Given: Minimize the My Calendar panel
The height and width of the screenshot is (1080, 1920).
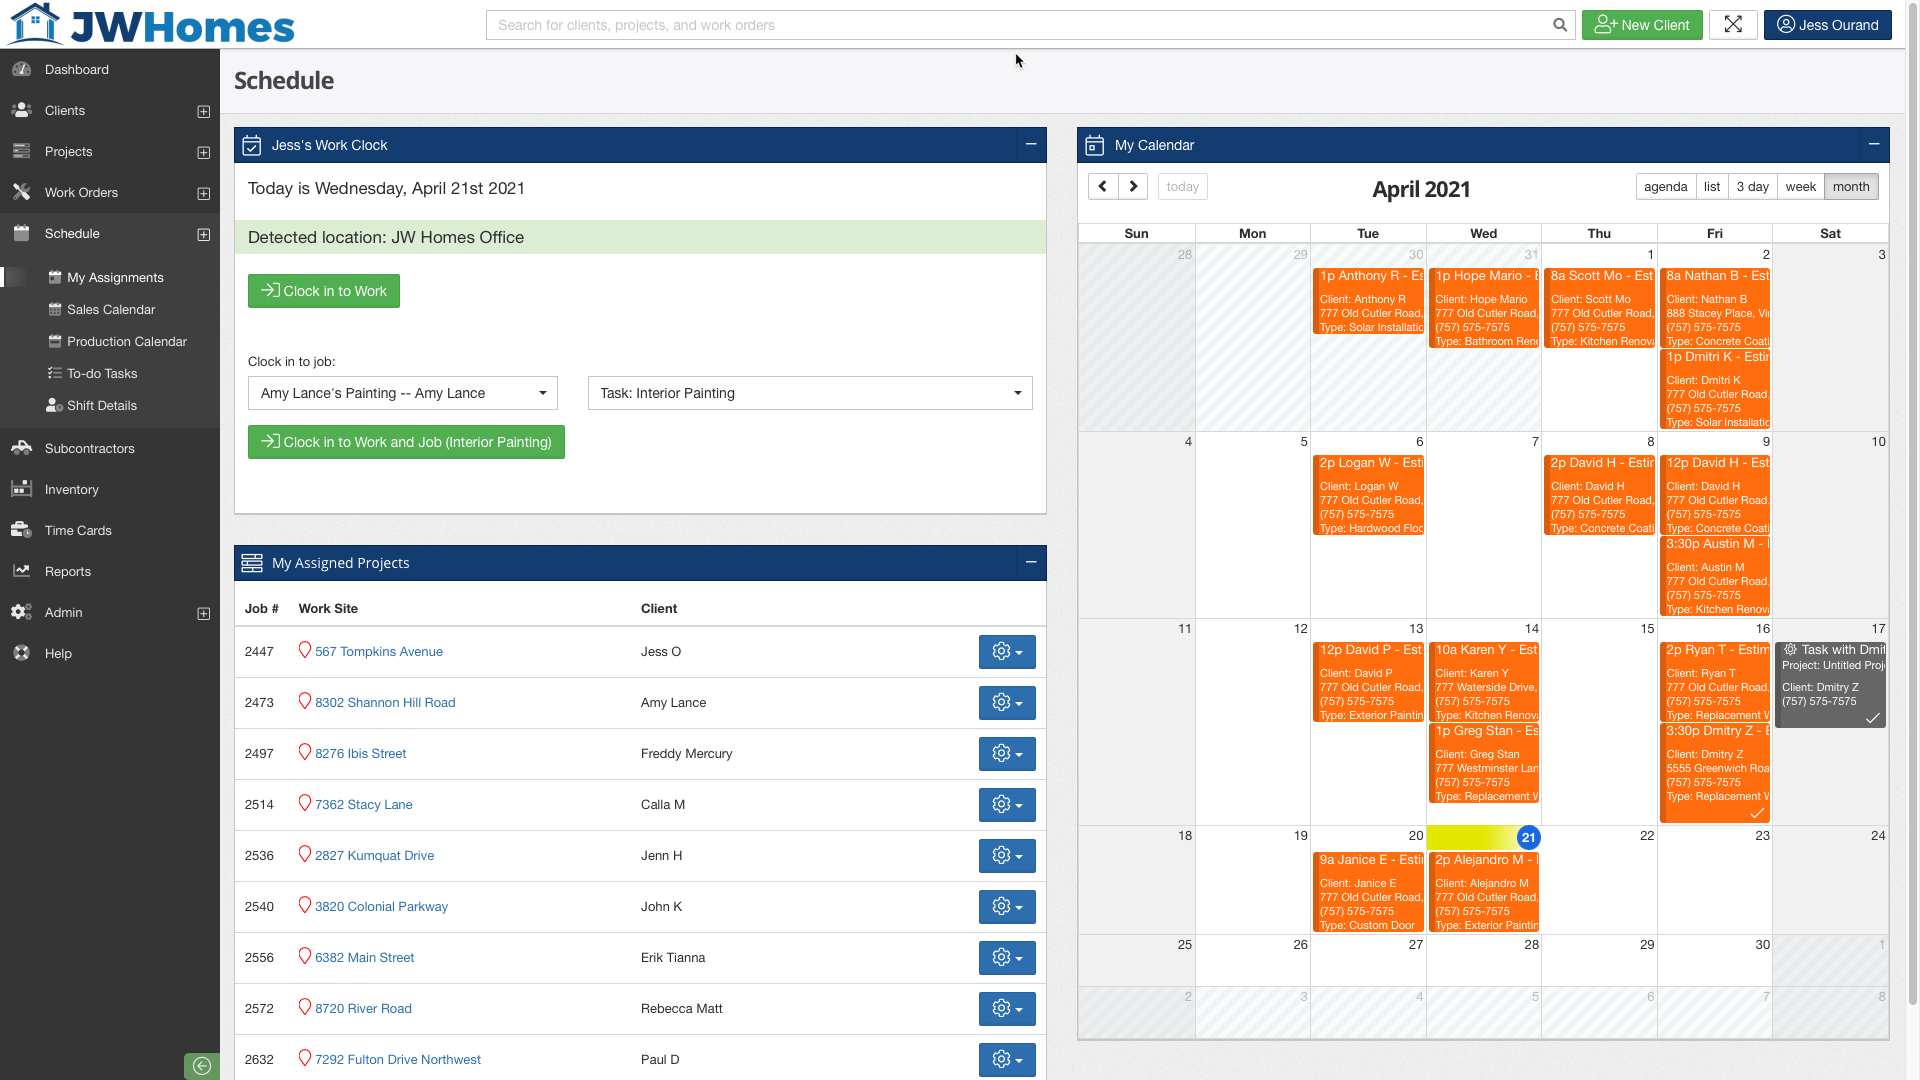Looking at the screenshot, I should coord(1873,144).
